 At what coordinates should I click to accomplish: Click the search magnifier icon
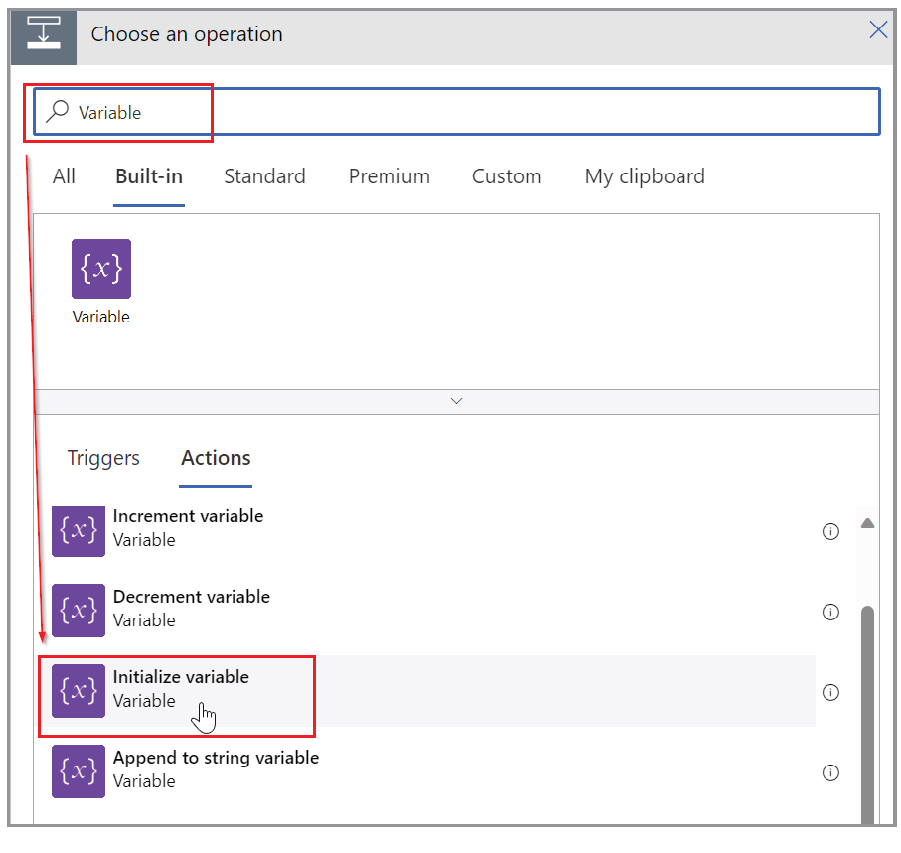(x=59, y=112)
